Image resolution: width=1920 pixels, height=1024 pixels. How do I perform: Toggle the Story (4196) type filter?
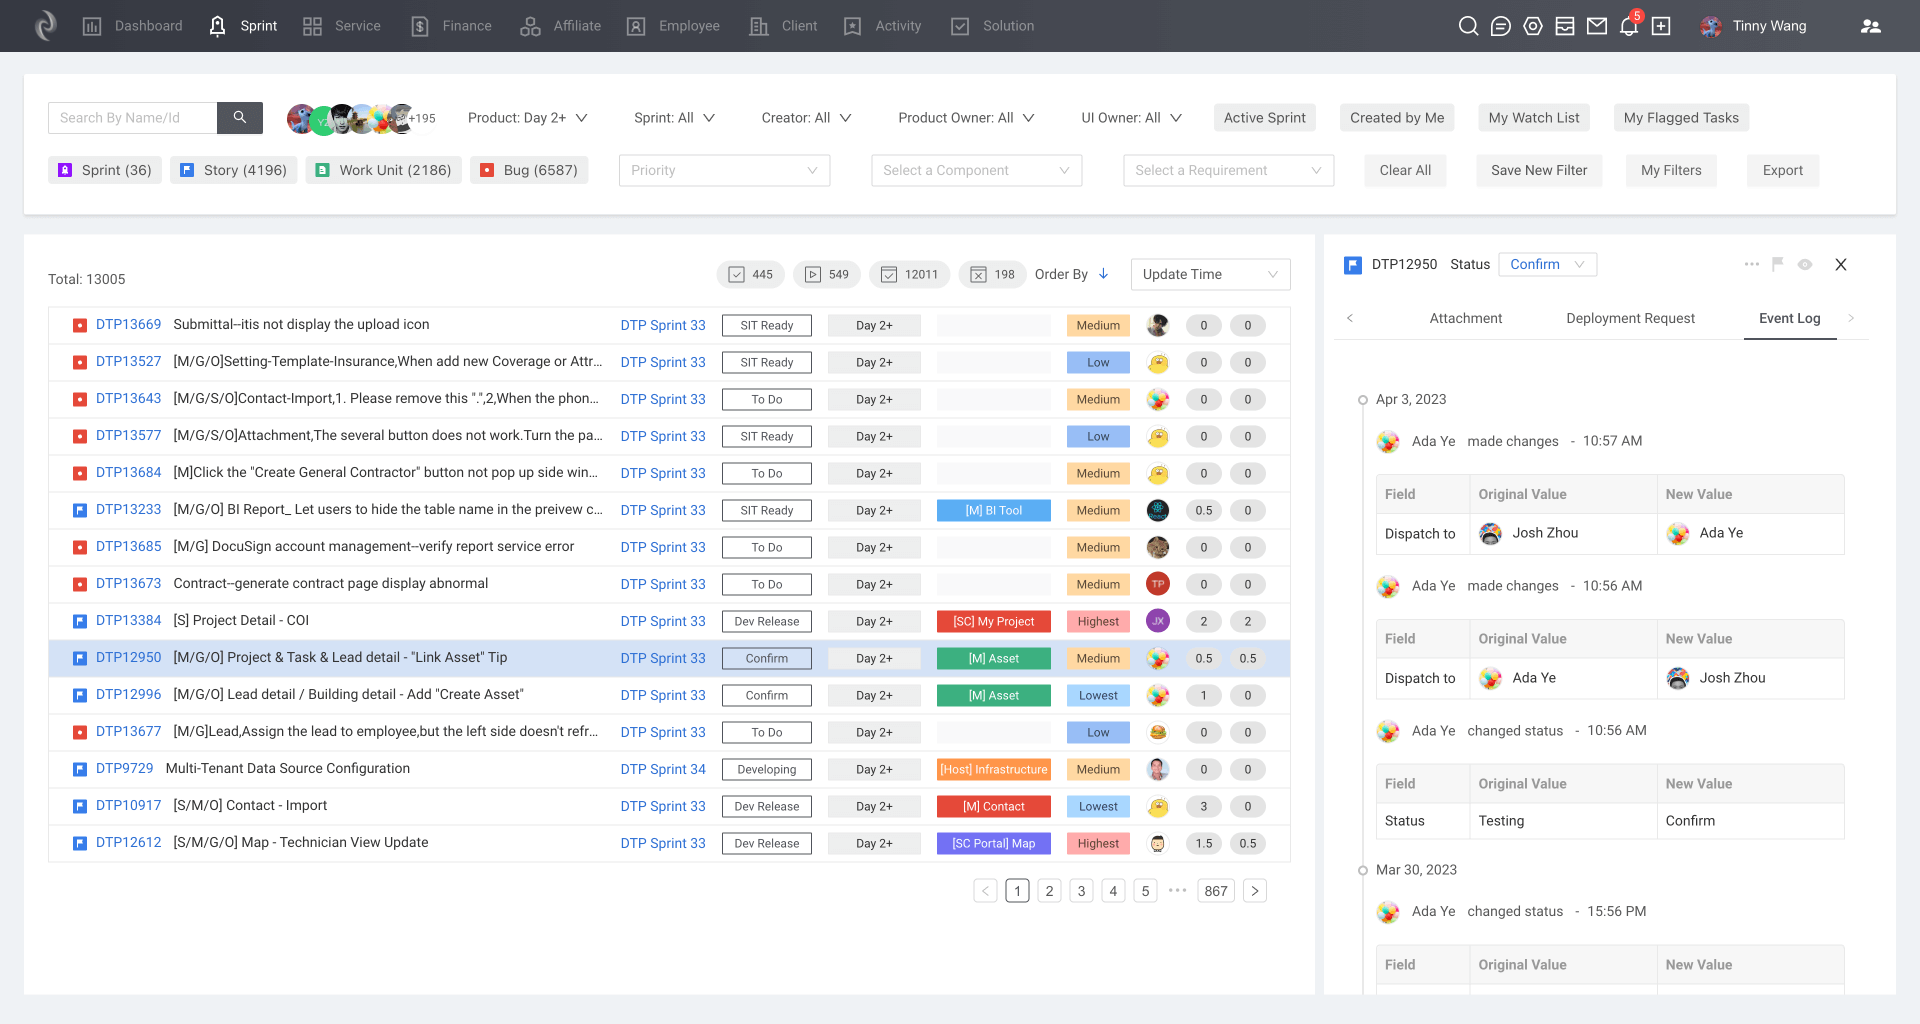click(234, 170)
